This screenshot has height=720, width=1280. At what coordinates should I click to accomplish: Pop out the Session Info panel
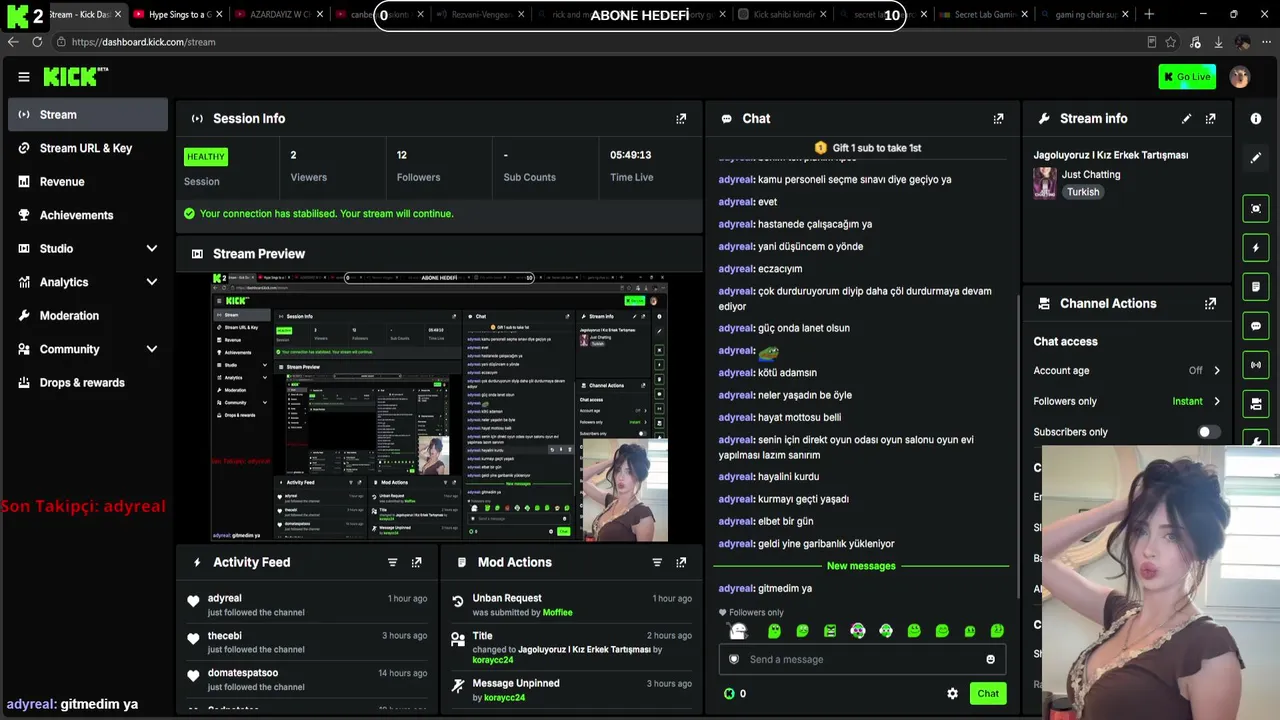click(681, 118)
